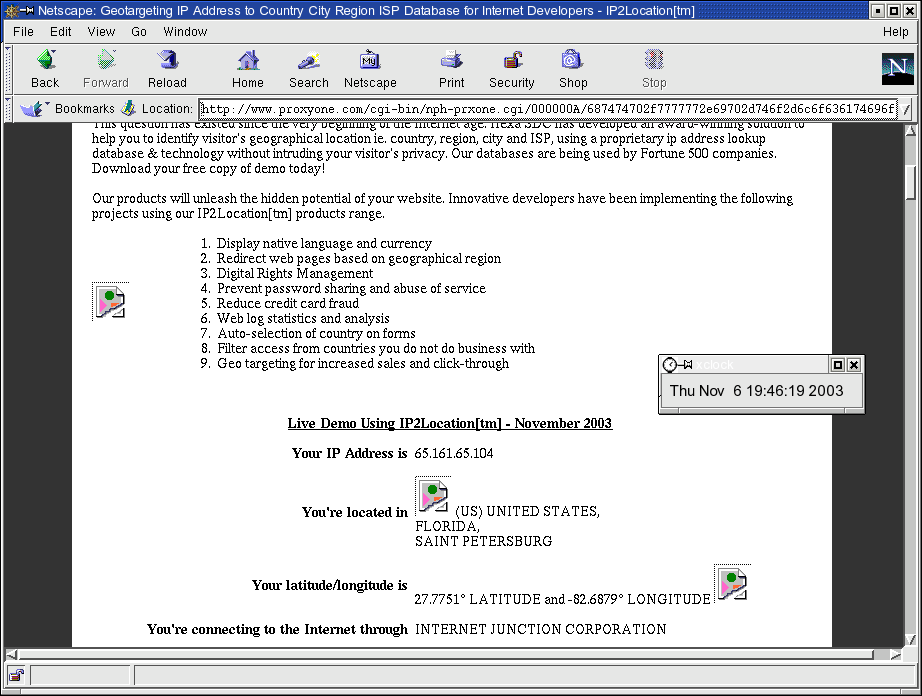The width and height of the screenshot is (922, 696).
Task: Click the vertical scrollbar up arrow
Action: click(x=910, y=130)
